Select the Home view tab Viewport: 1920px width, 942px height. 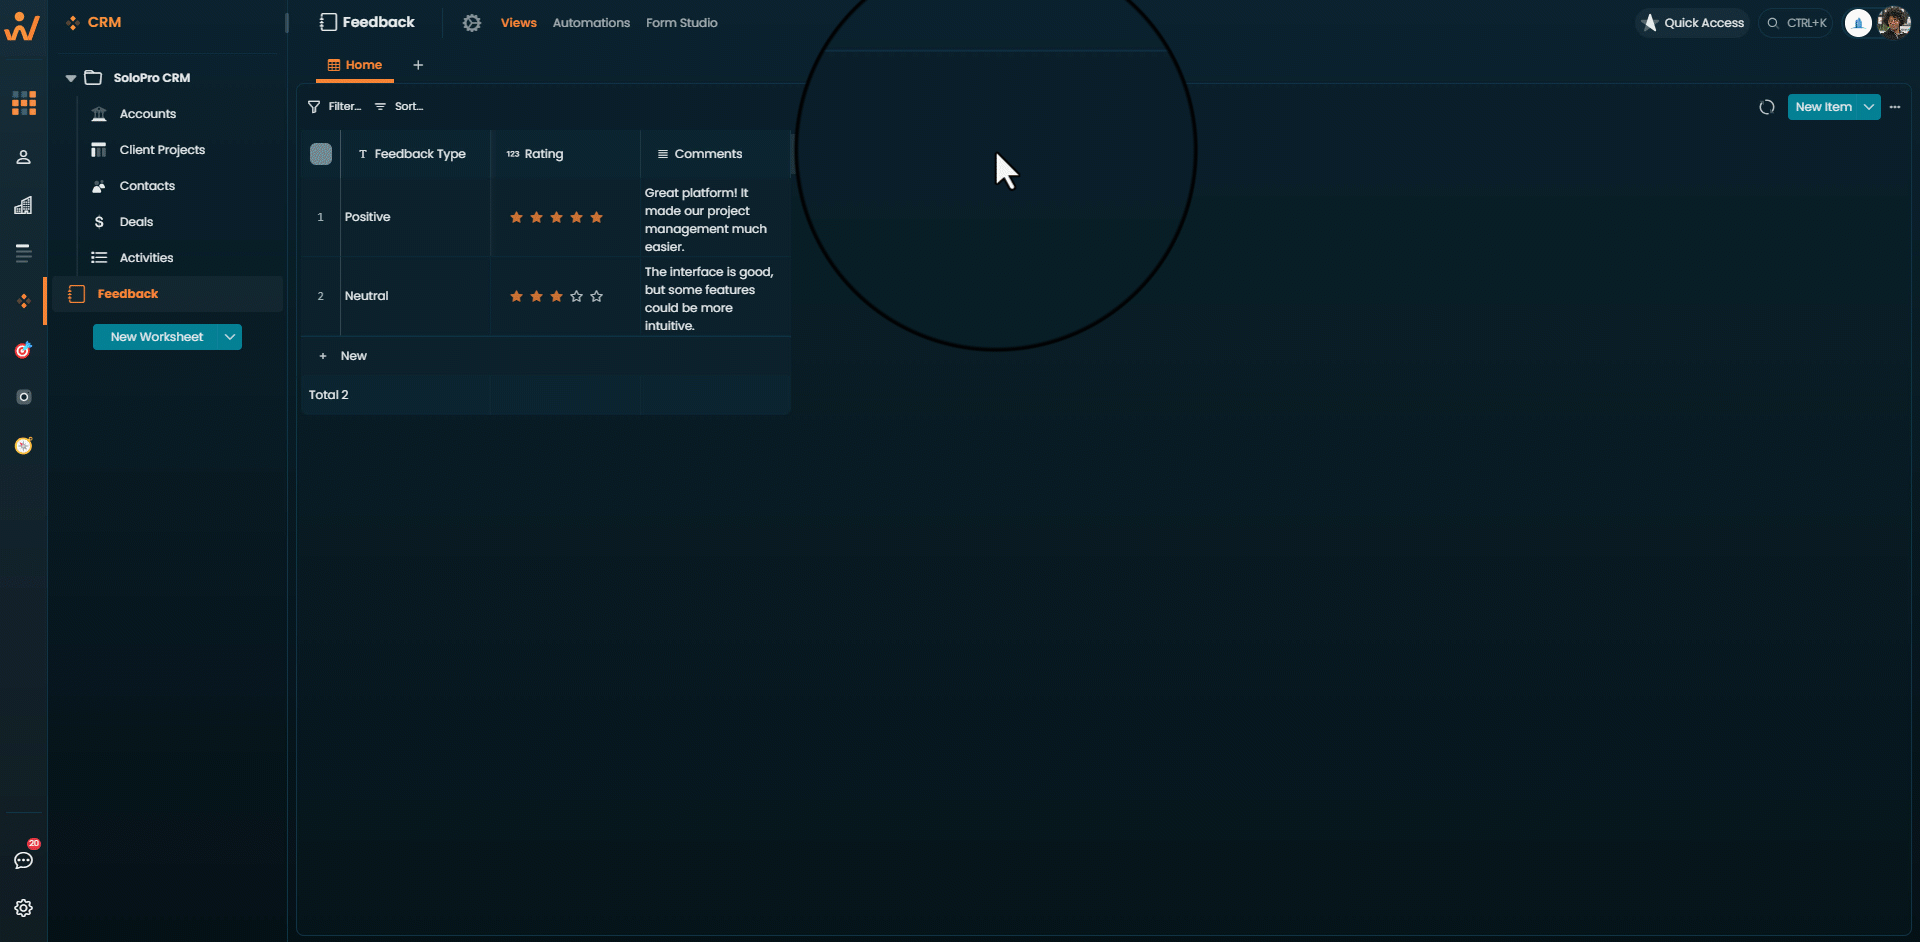point(355,65)
